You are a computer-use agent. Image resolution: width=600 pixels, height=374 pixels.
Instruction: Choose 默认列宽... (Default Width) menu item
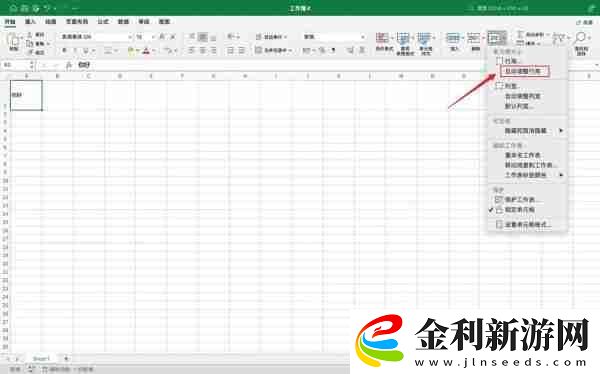[527, 106]
